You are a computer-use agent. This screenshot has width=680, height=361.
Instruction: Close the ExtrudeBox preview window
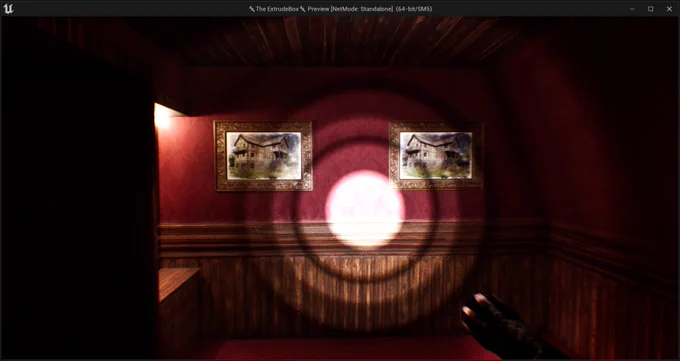[669, 9]
